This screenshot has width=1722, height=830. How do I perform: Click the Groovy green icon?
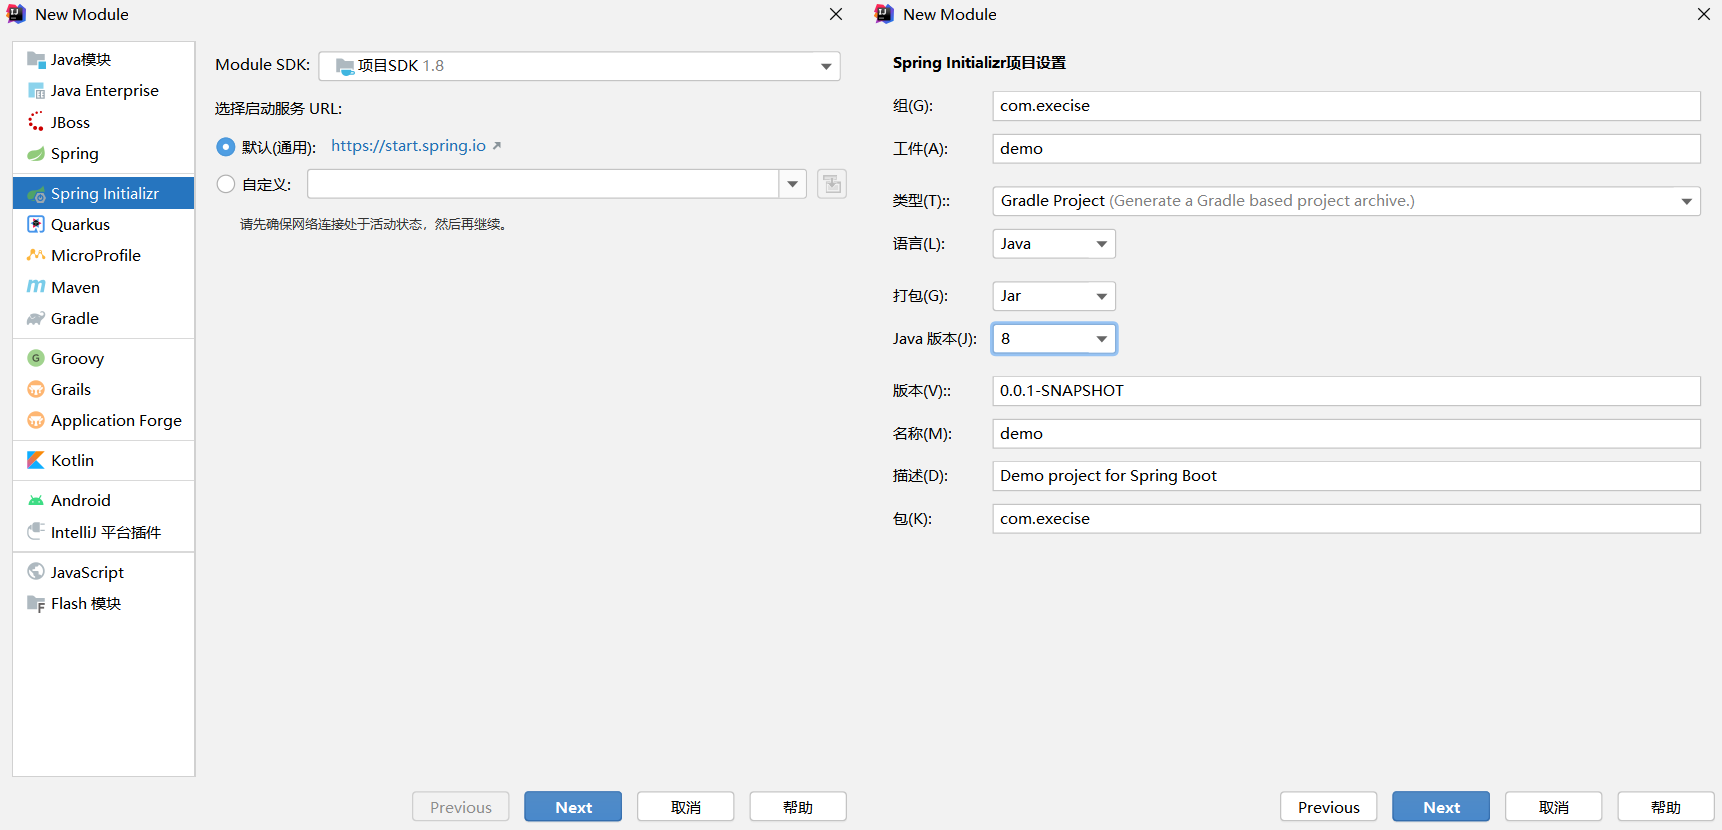click(36, 358)
